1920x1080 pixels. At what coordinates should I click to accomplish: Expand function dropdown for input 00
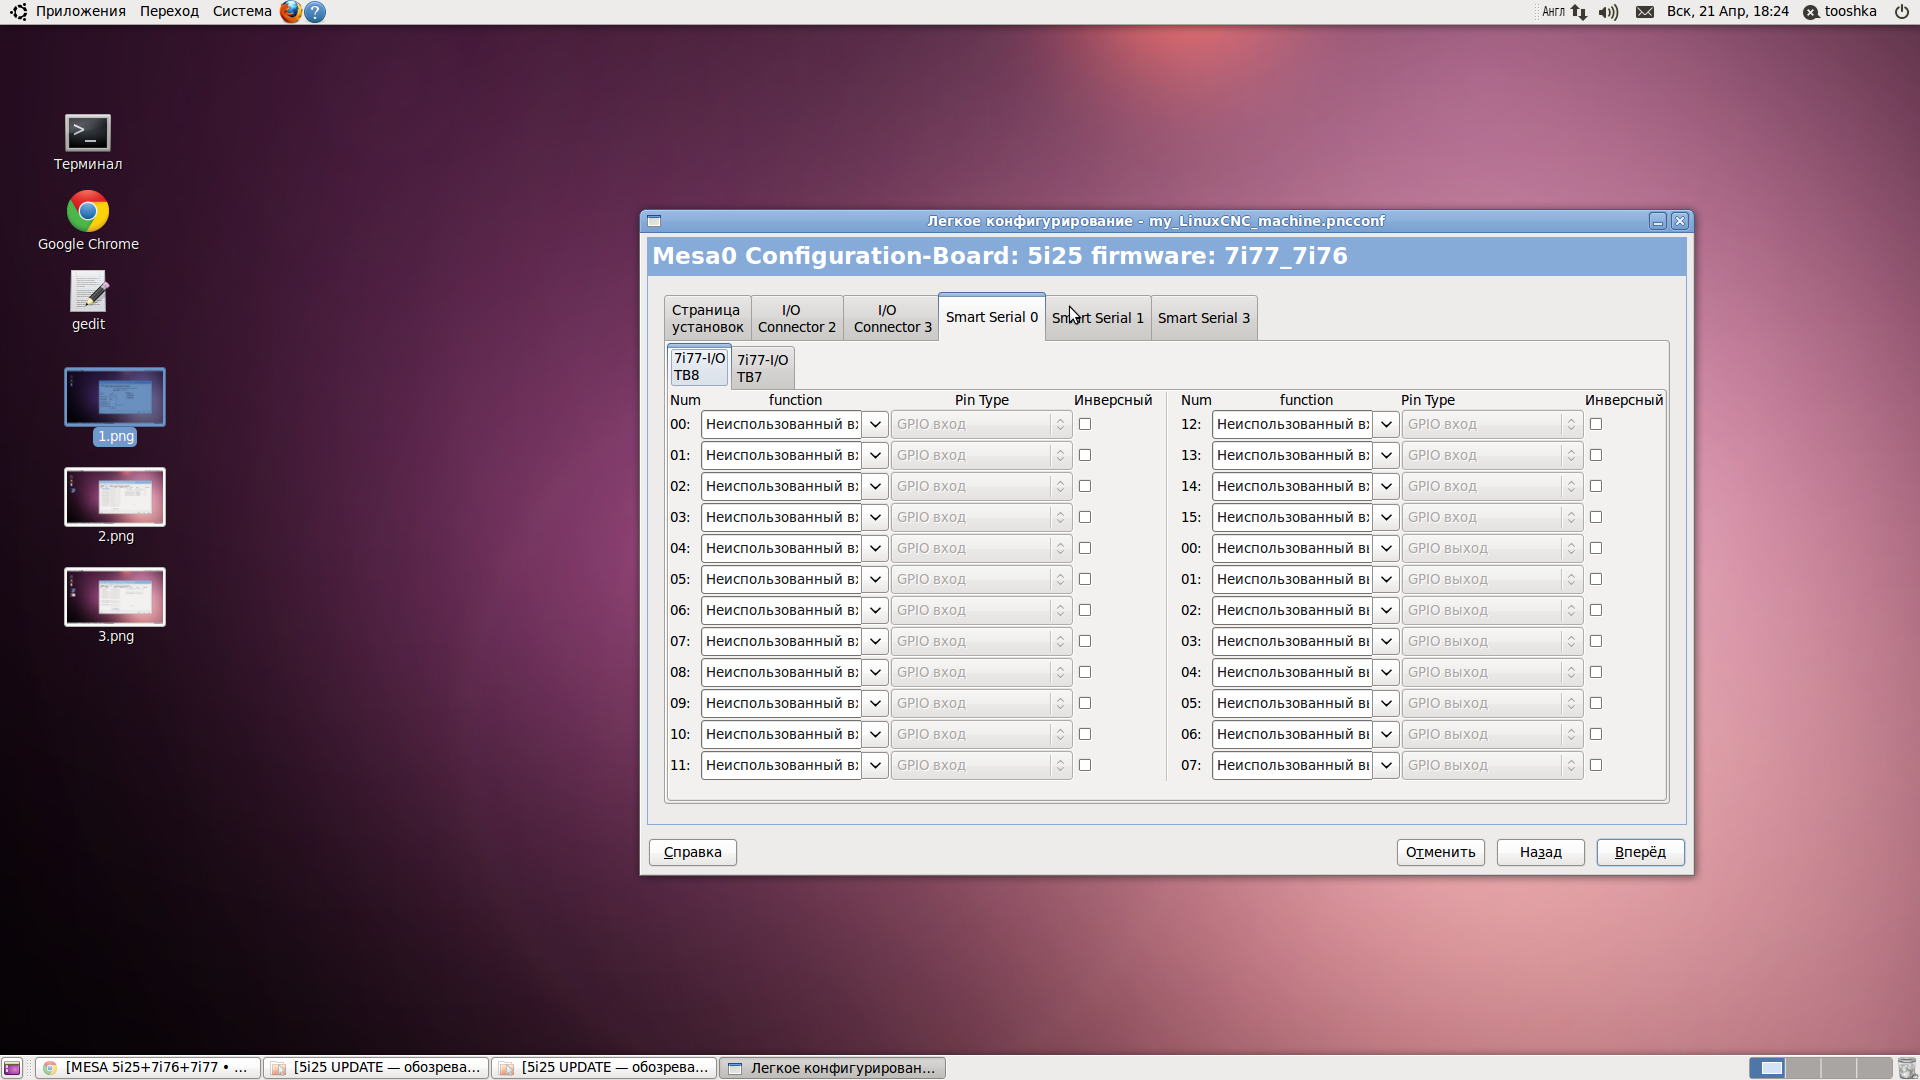[875, 424]
